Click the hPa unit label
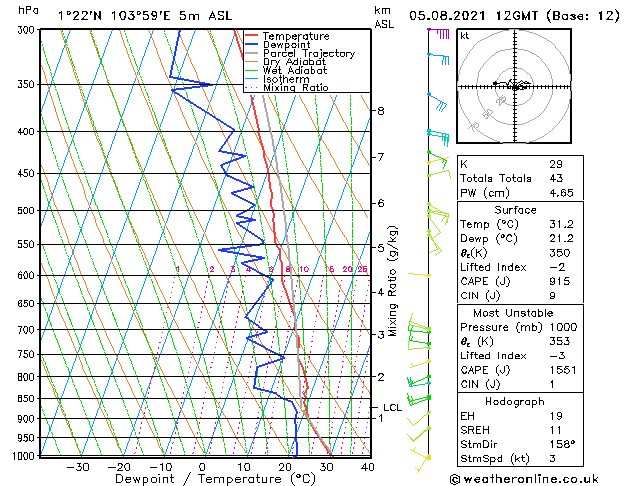 point(28,10)
